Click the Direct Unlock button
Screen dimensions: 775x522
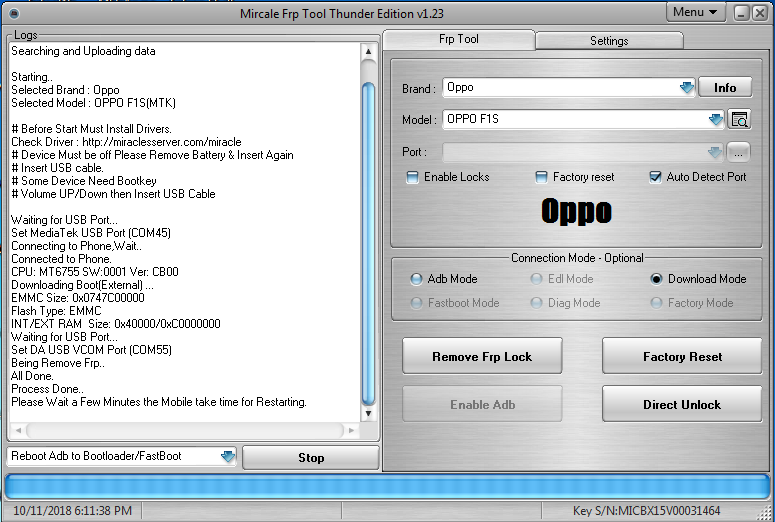click(682, 404)
